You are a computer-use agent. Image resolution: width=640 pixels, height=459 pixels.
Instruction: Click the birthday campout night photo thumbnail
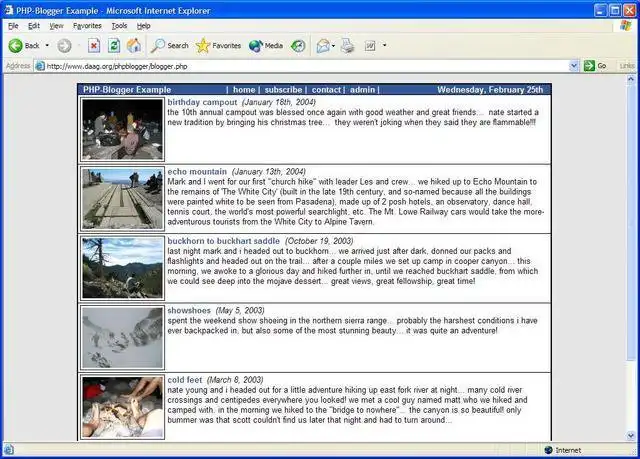(x=122, y=129)
